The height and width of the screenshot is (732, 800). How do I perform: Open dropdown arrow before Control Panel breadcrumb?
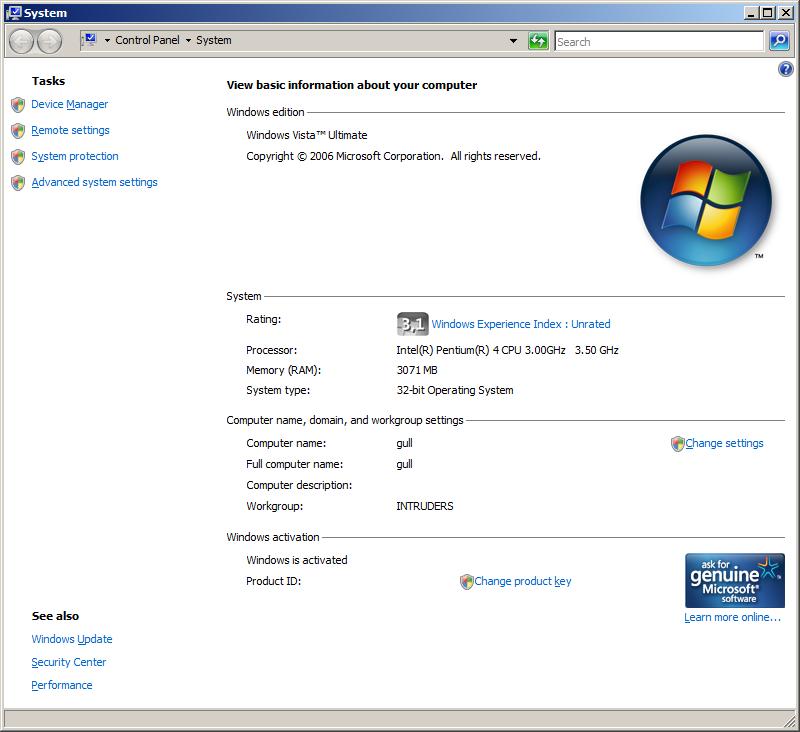(107, 40)
